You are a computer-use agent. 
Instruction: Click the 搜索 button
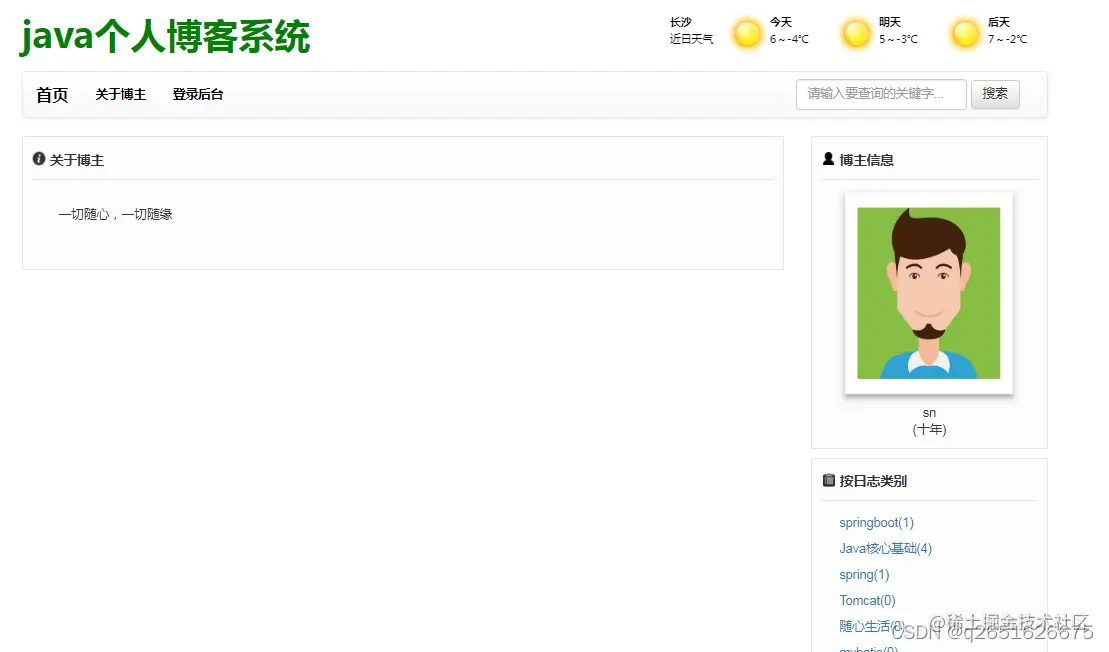click(x=995, y=94)
